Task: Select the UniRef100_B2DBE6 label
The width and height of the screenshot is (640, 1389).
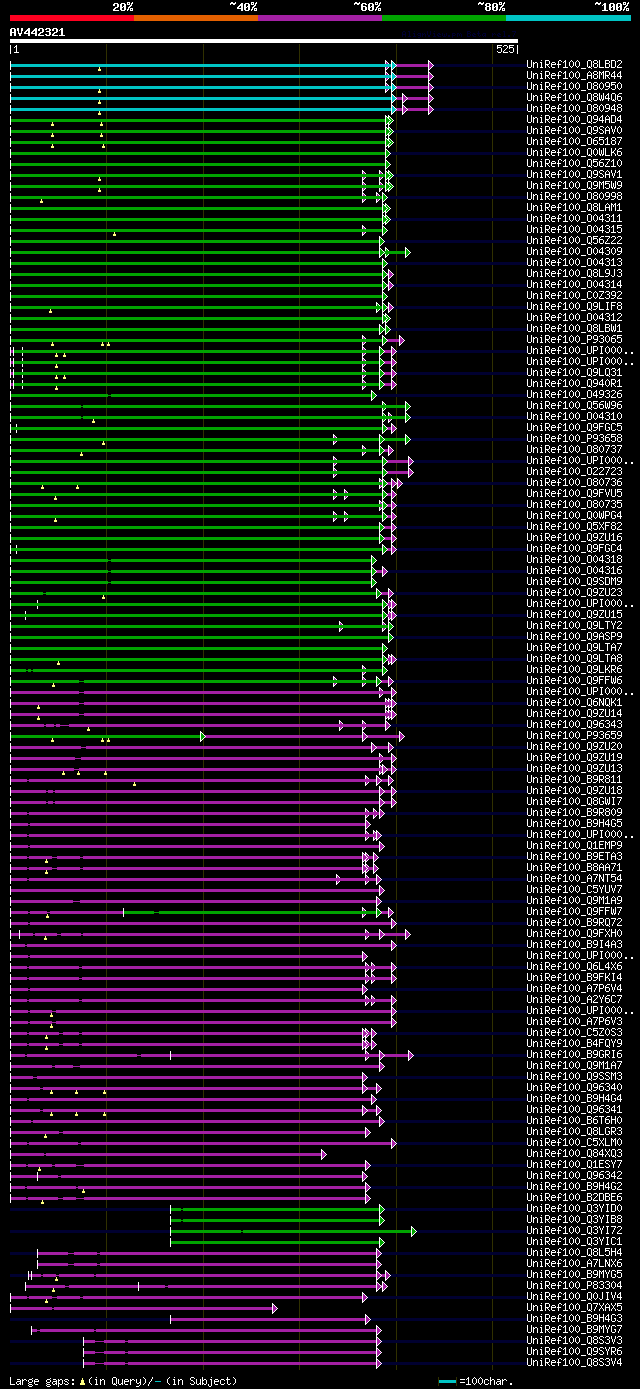Action: (574, 1198)
